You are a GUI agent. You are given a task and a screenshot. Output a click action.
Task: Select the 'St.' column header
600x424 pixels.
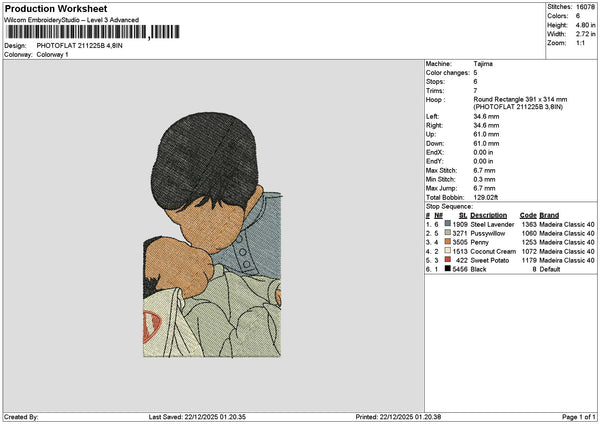pyautogui.click(x=463, y=215)
